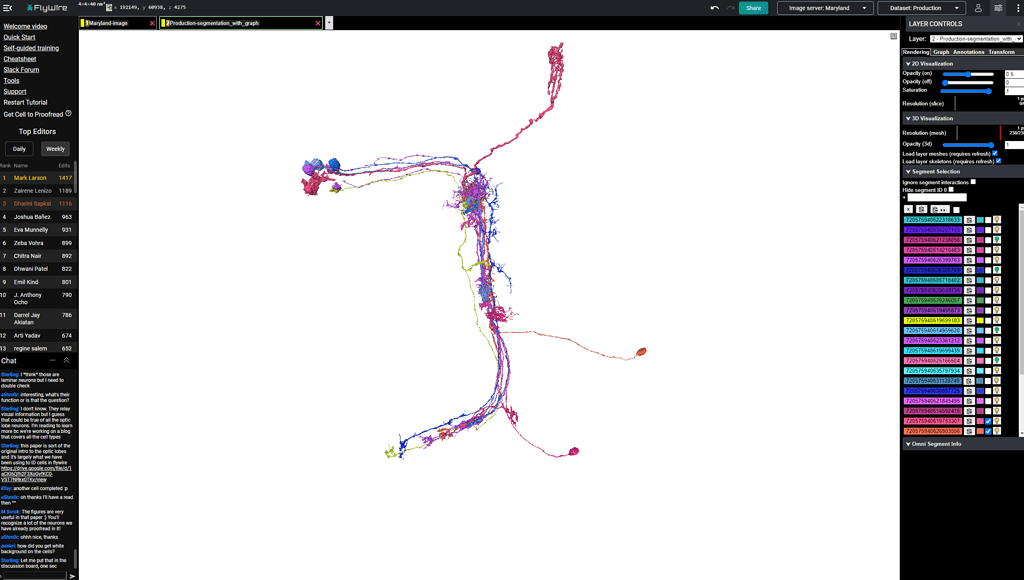Viewport: 1024px width, 580px height.
Task: Toggle the layer controls panel icon
Action: point(998,8)
